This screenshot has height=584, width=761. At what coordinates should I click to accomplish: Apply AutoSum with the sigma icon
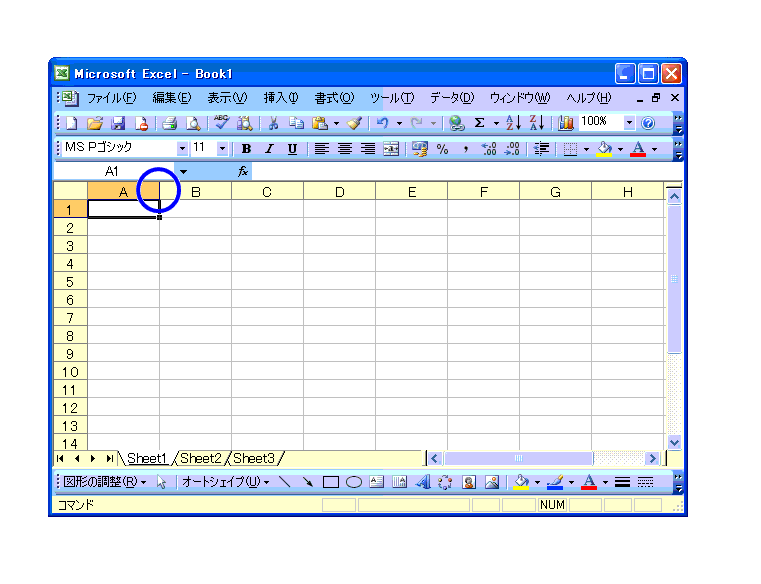coord(480,123)
